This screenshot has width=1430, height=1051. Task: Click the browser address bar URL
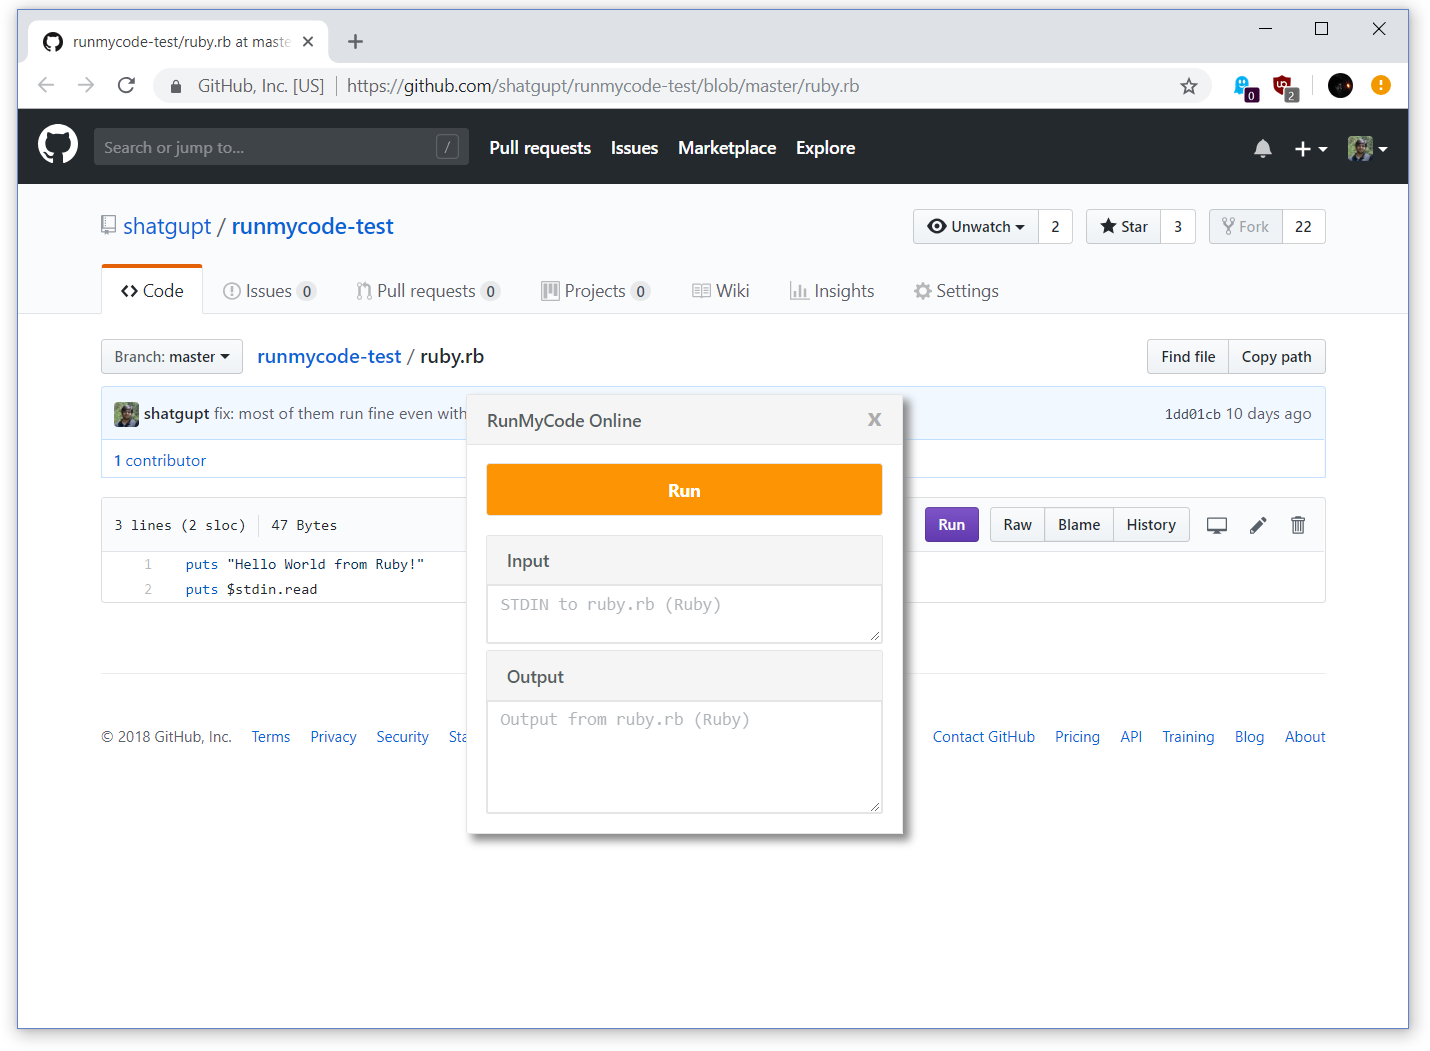603,86
